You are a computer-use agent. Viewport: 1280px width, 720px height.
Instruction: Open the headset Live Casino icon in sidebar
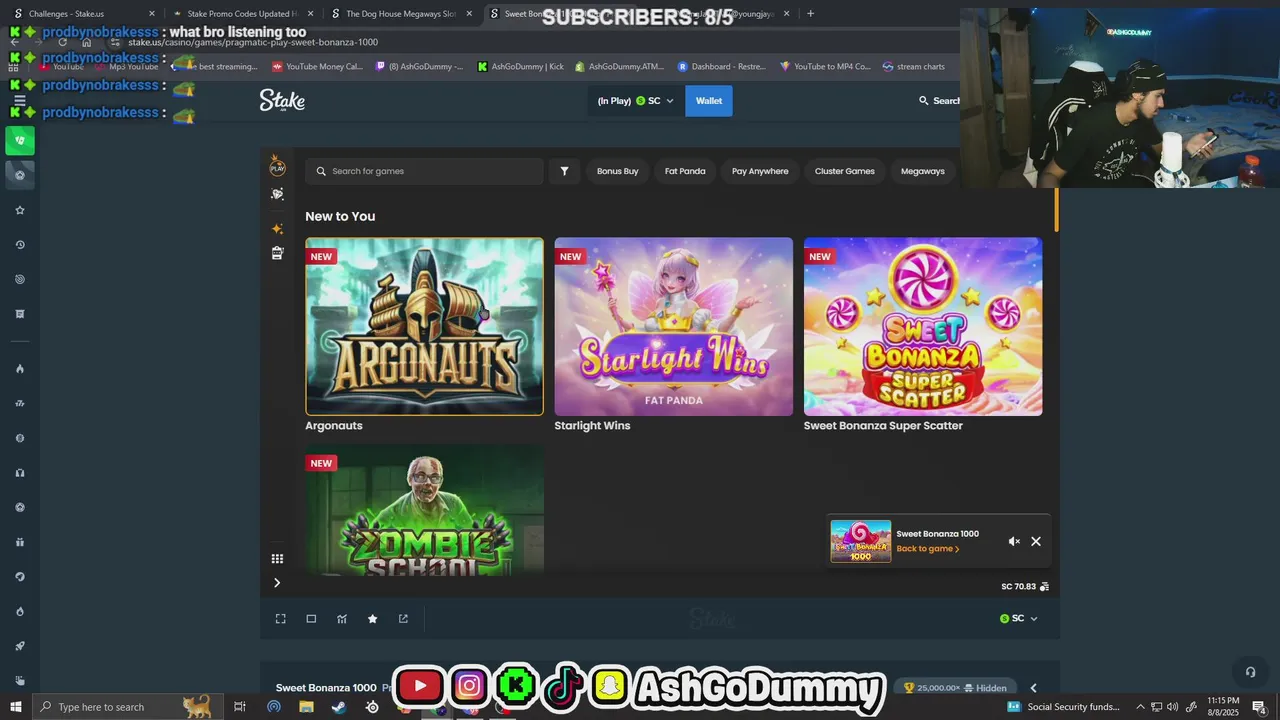point(20,473)
